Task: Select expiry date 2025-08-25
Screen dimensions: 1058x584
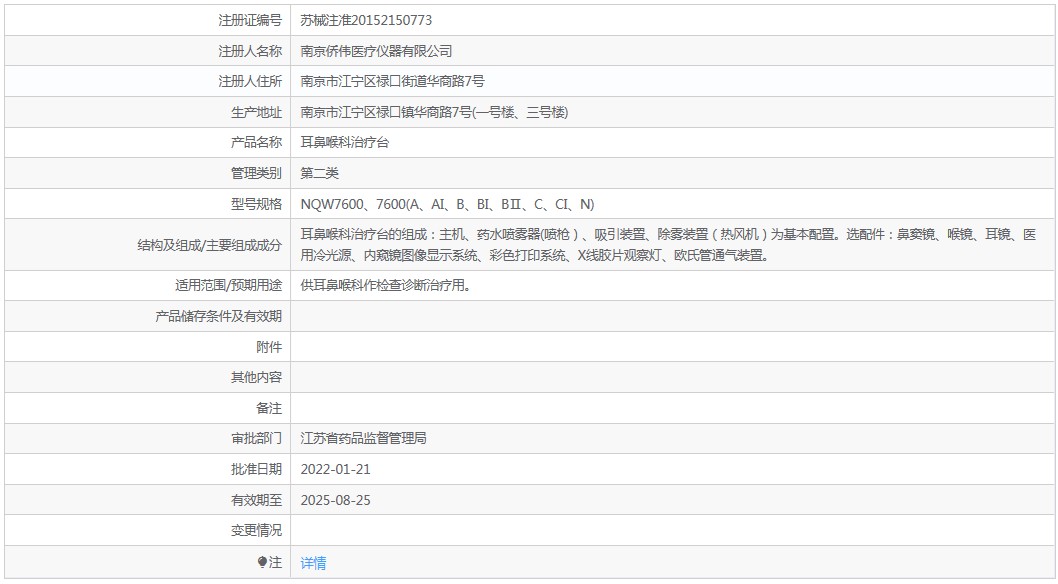Action: tap(335, 500)
